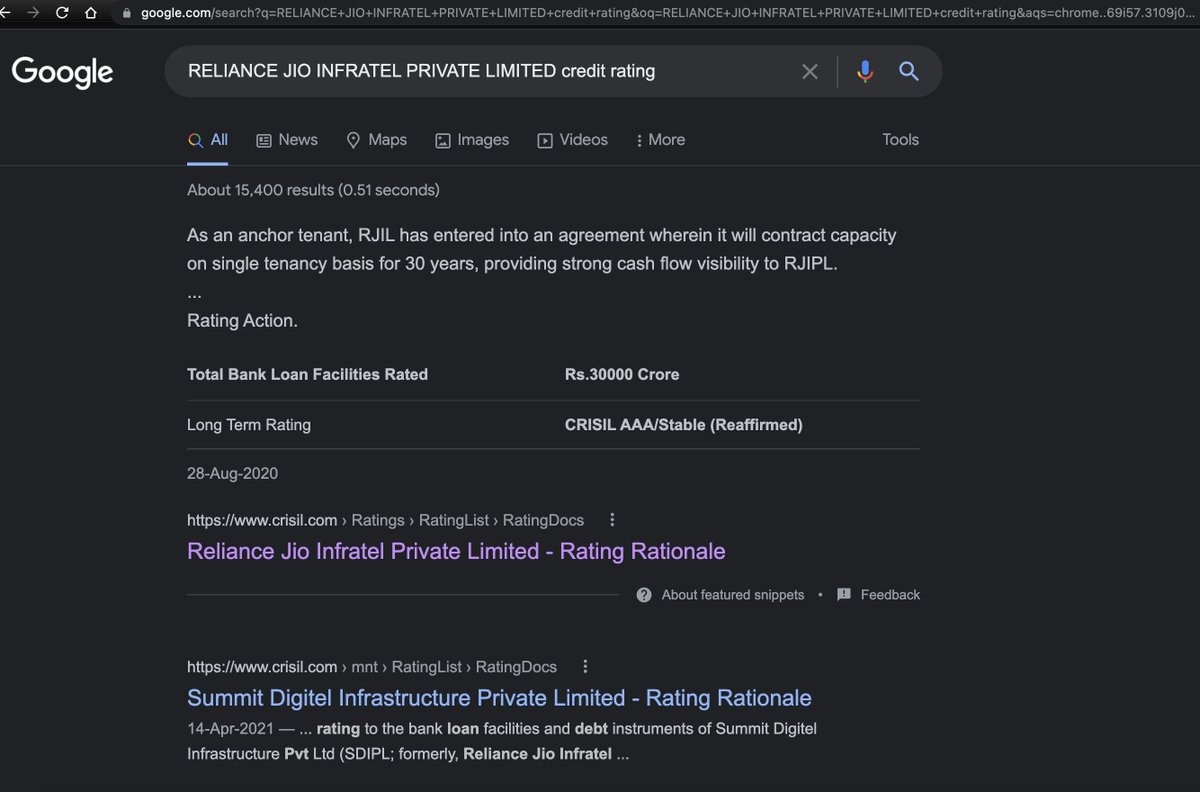This screenshot has width=1200, height=792.
Task: Switch to the Images tab
Action: pyautogui.click(x=472, y=140)
